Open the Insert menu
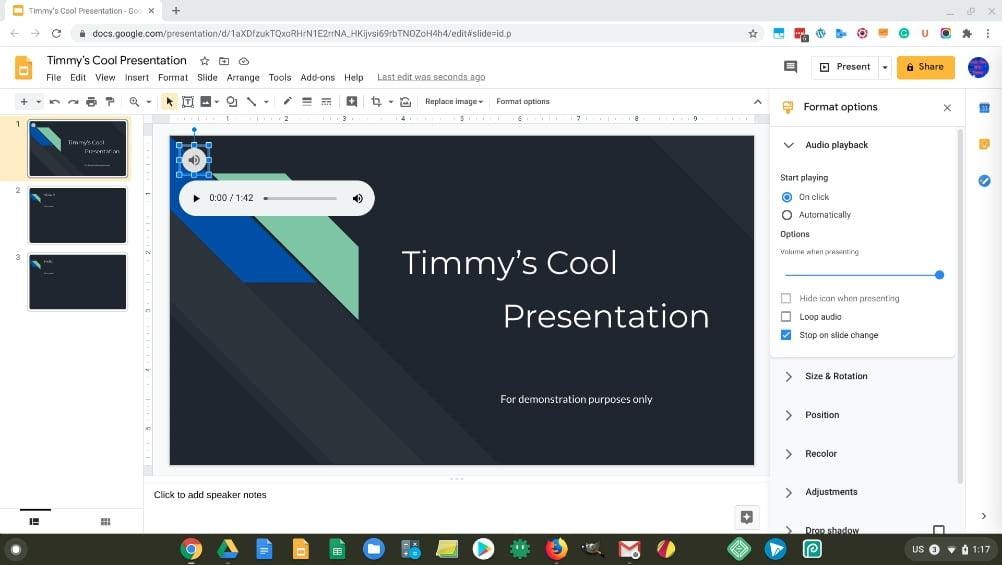The width and height of the screenshot is (1002, 565). tap(137, 77)
